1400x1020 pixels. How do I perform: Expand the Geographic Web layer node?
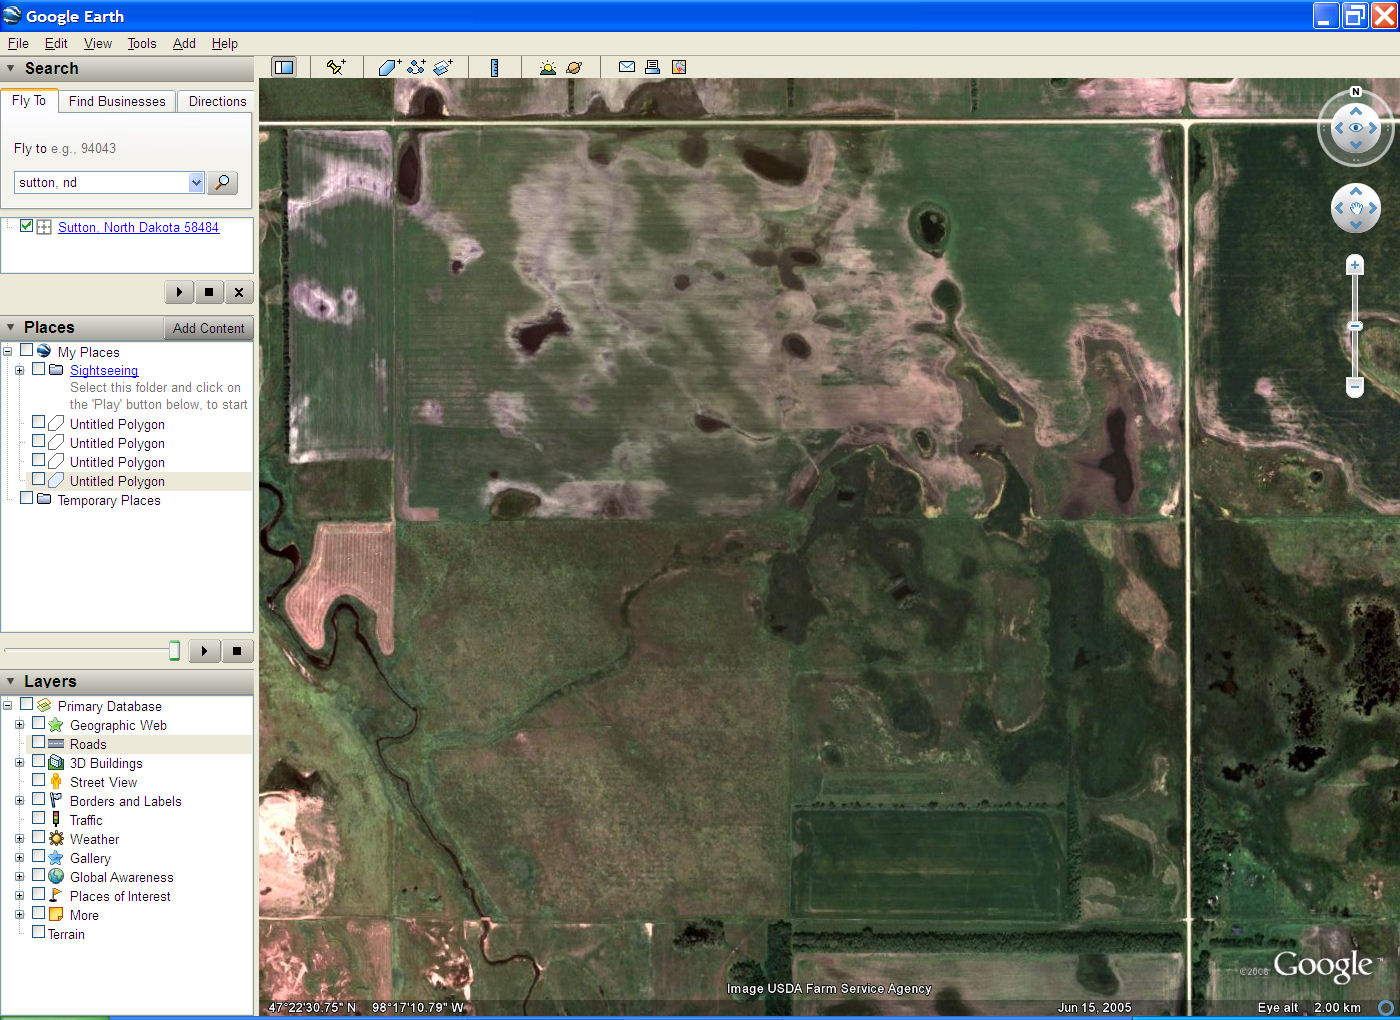(19, 725)
